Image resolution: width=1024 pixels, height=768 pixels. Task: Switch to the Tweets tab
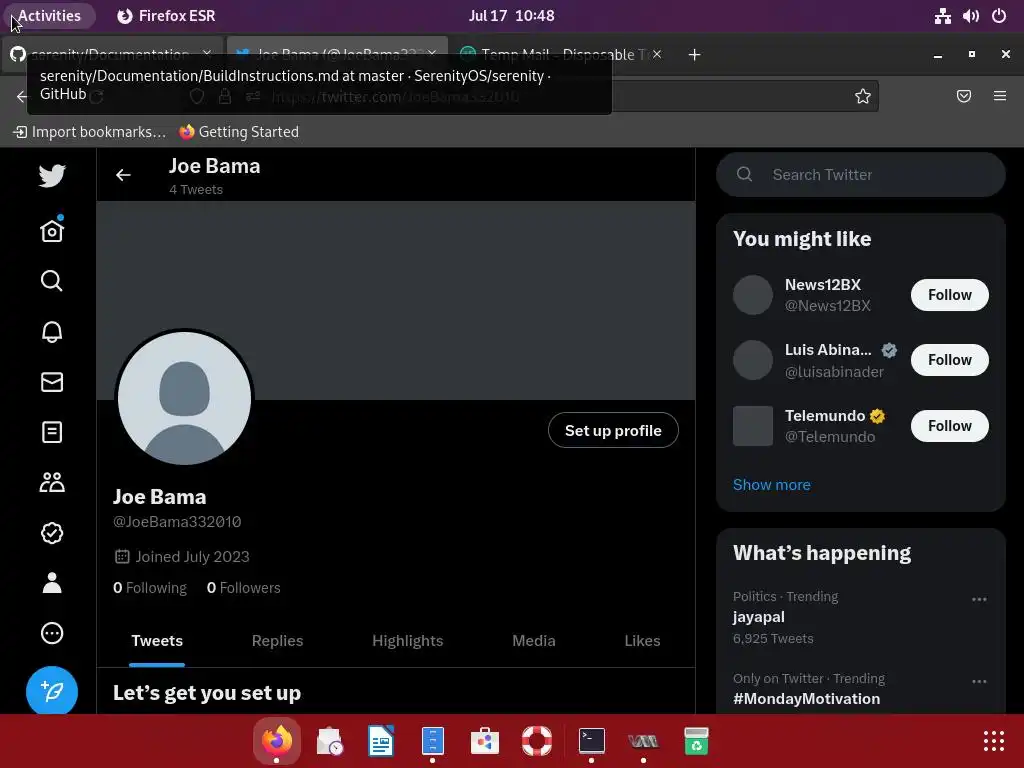(x=157, y=641)
